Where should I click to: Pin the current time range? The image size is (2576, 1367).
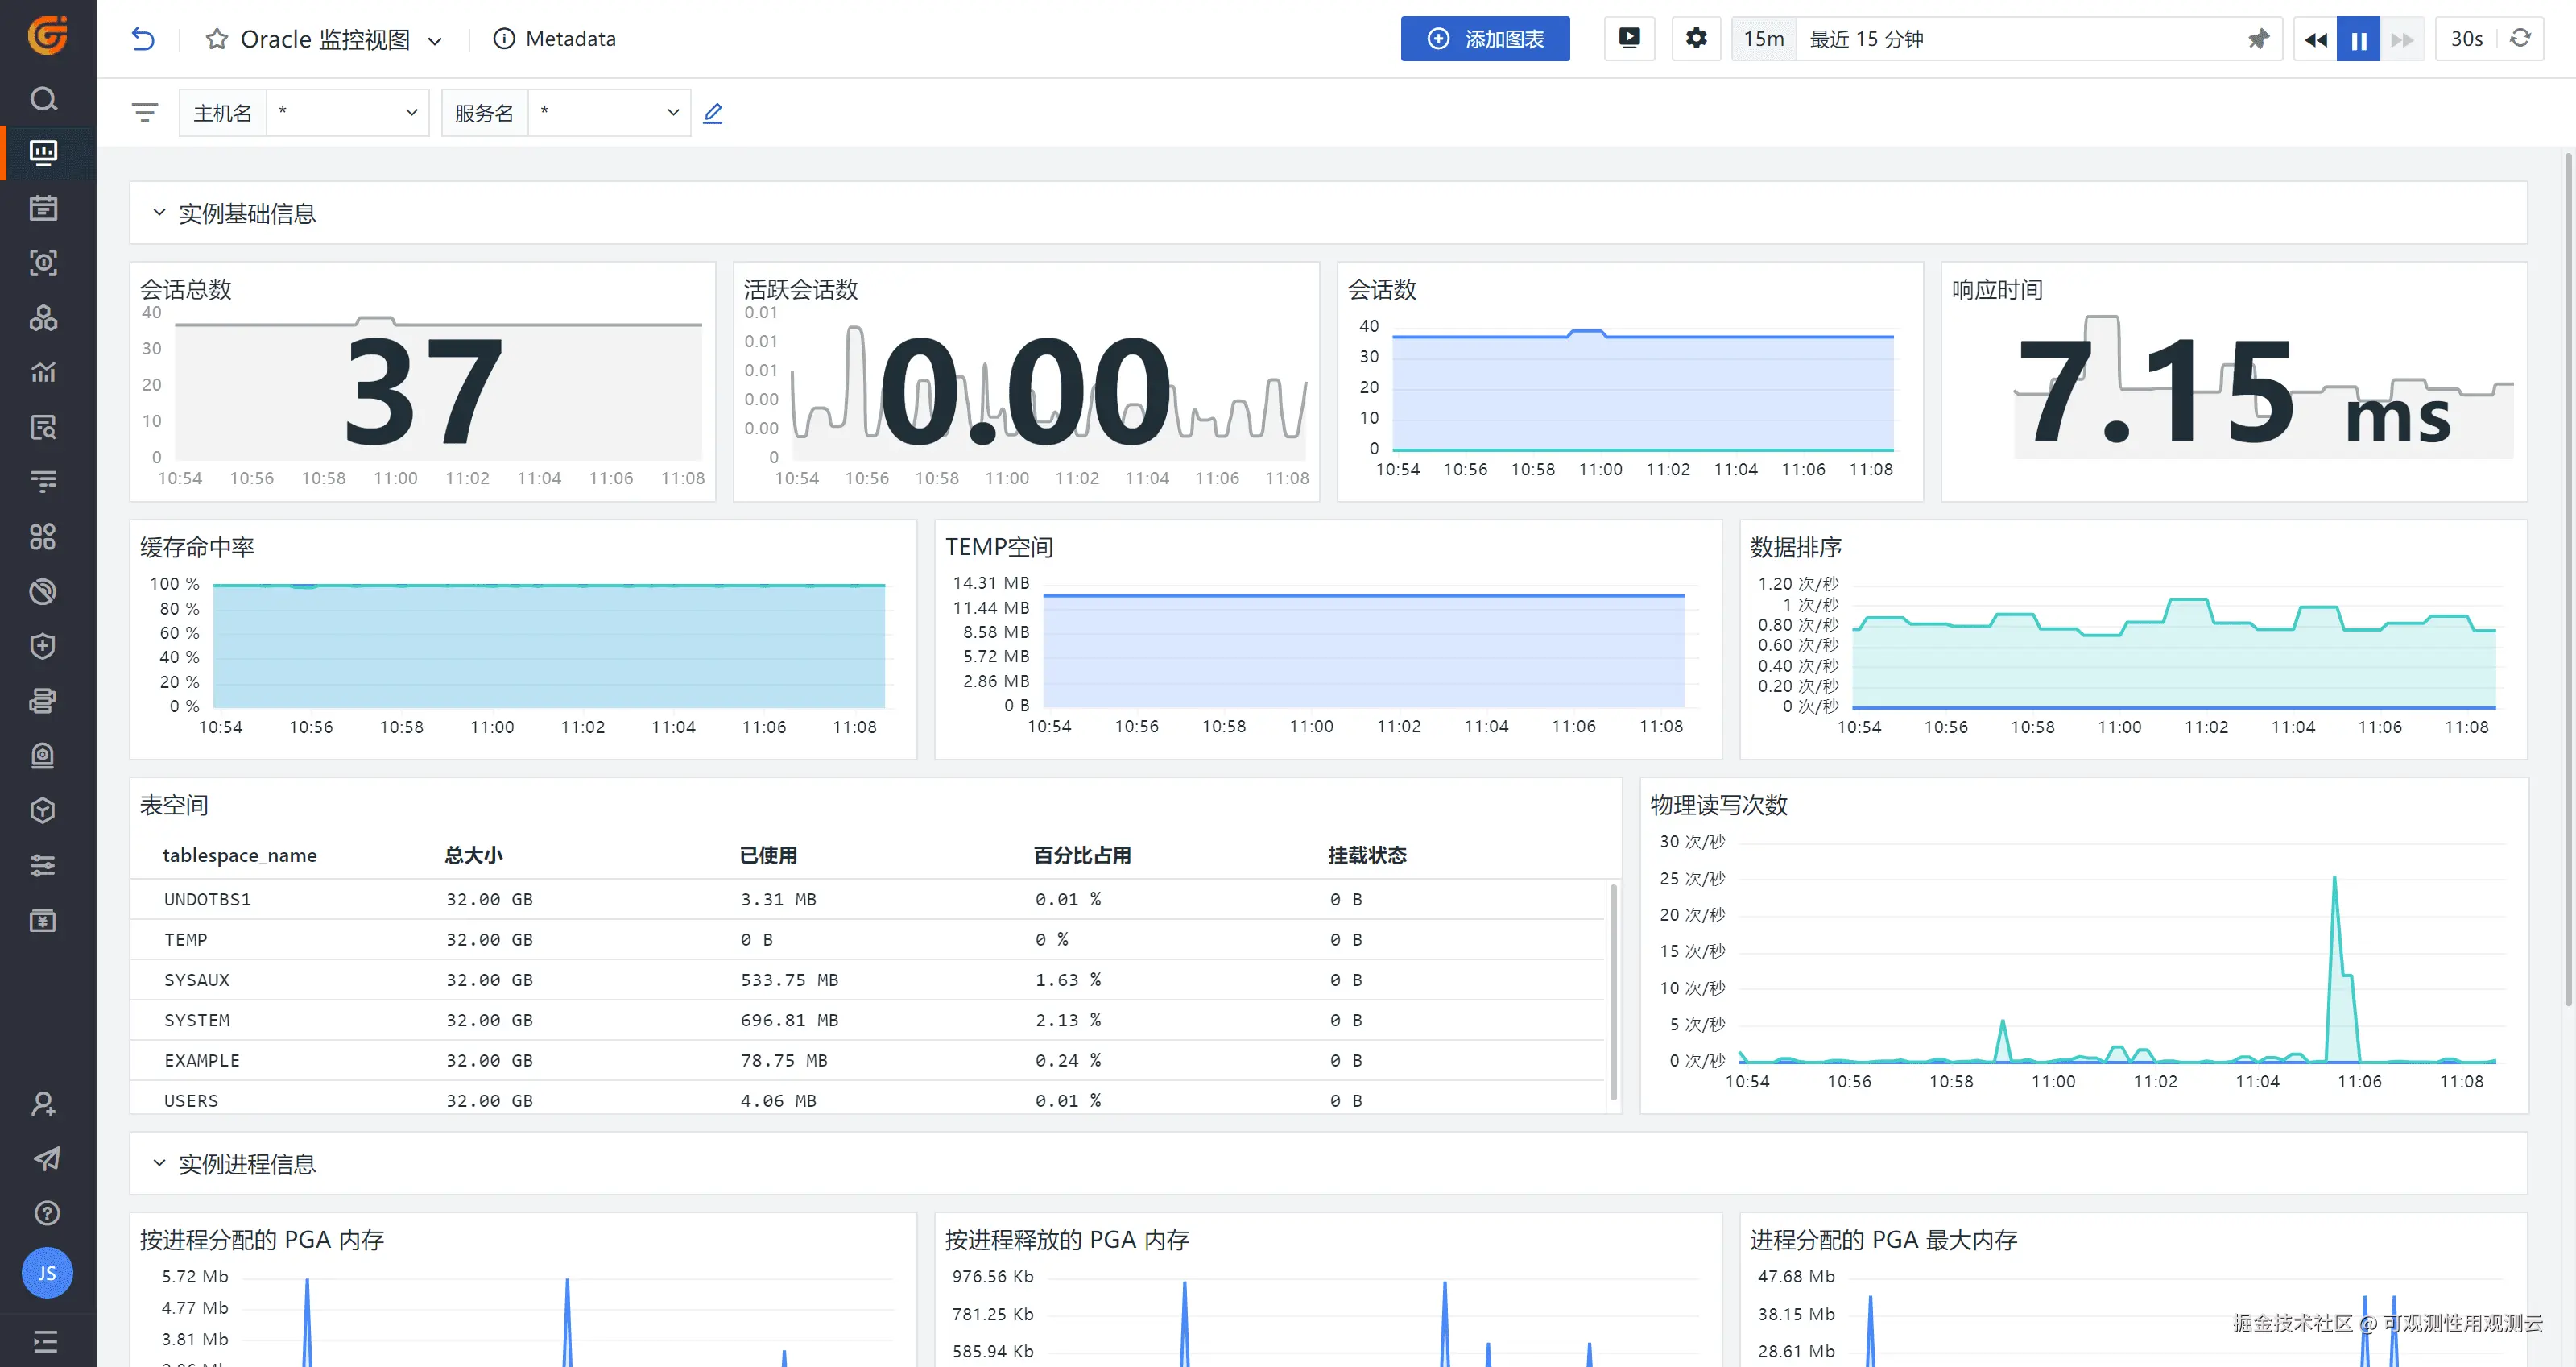coord(2258,39)
